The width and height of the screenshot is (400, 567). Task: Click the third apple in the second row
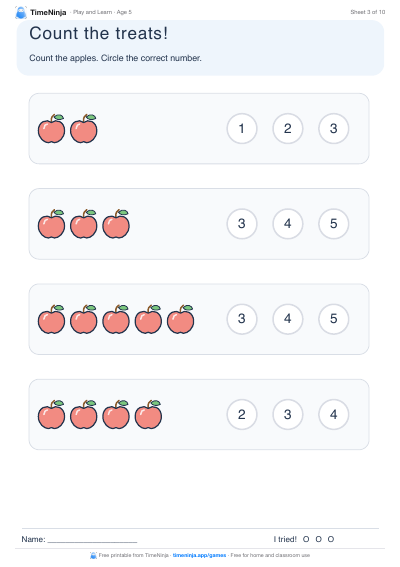(x=116, y=223)
